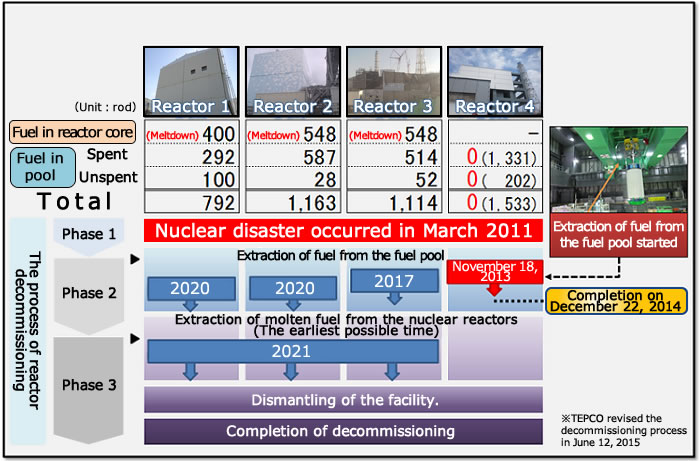Select the orange 'Fuel in reactor core' label

coord(74,132)
